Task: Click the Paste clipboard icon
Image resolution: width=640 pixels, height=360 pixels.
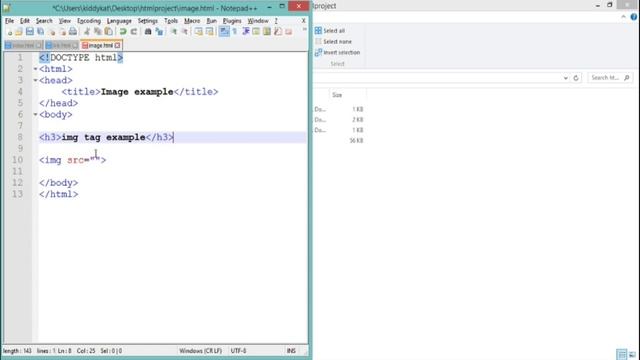Action: click(x=108, y=32)
